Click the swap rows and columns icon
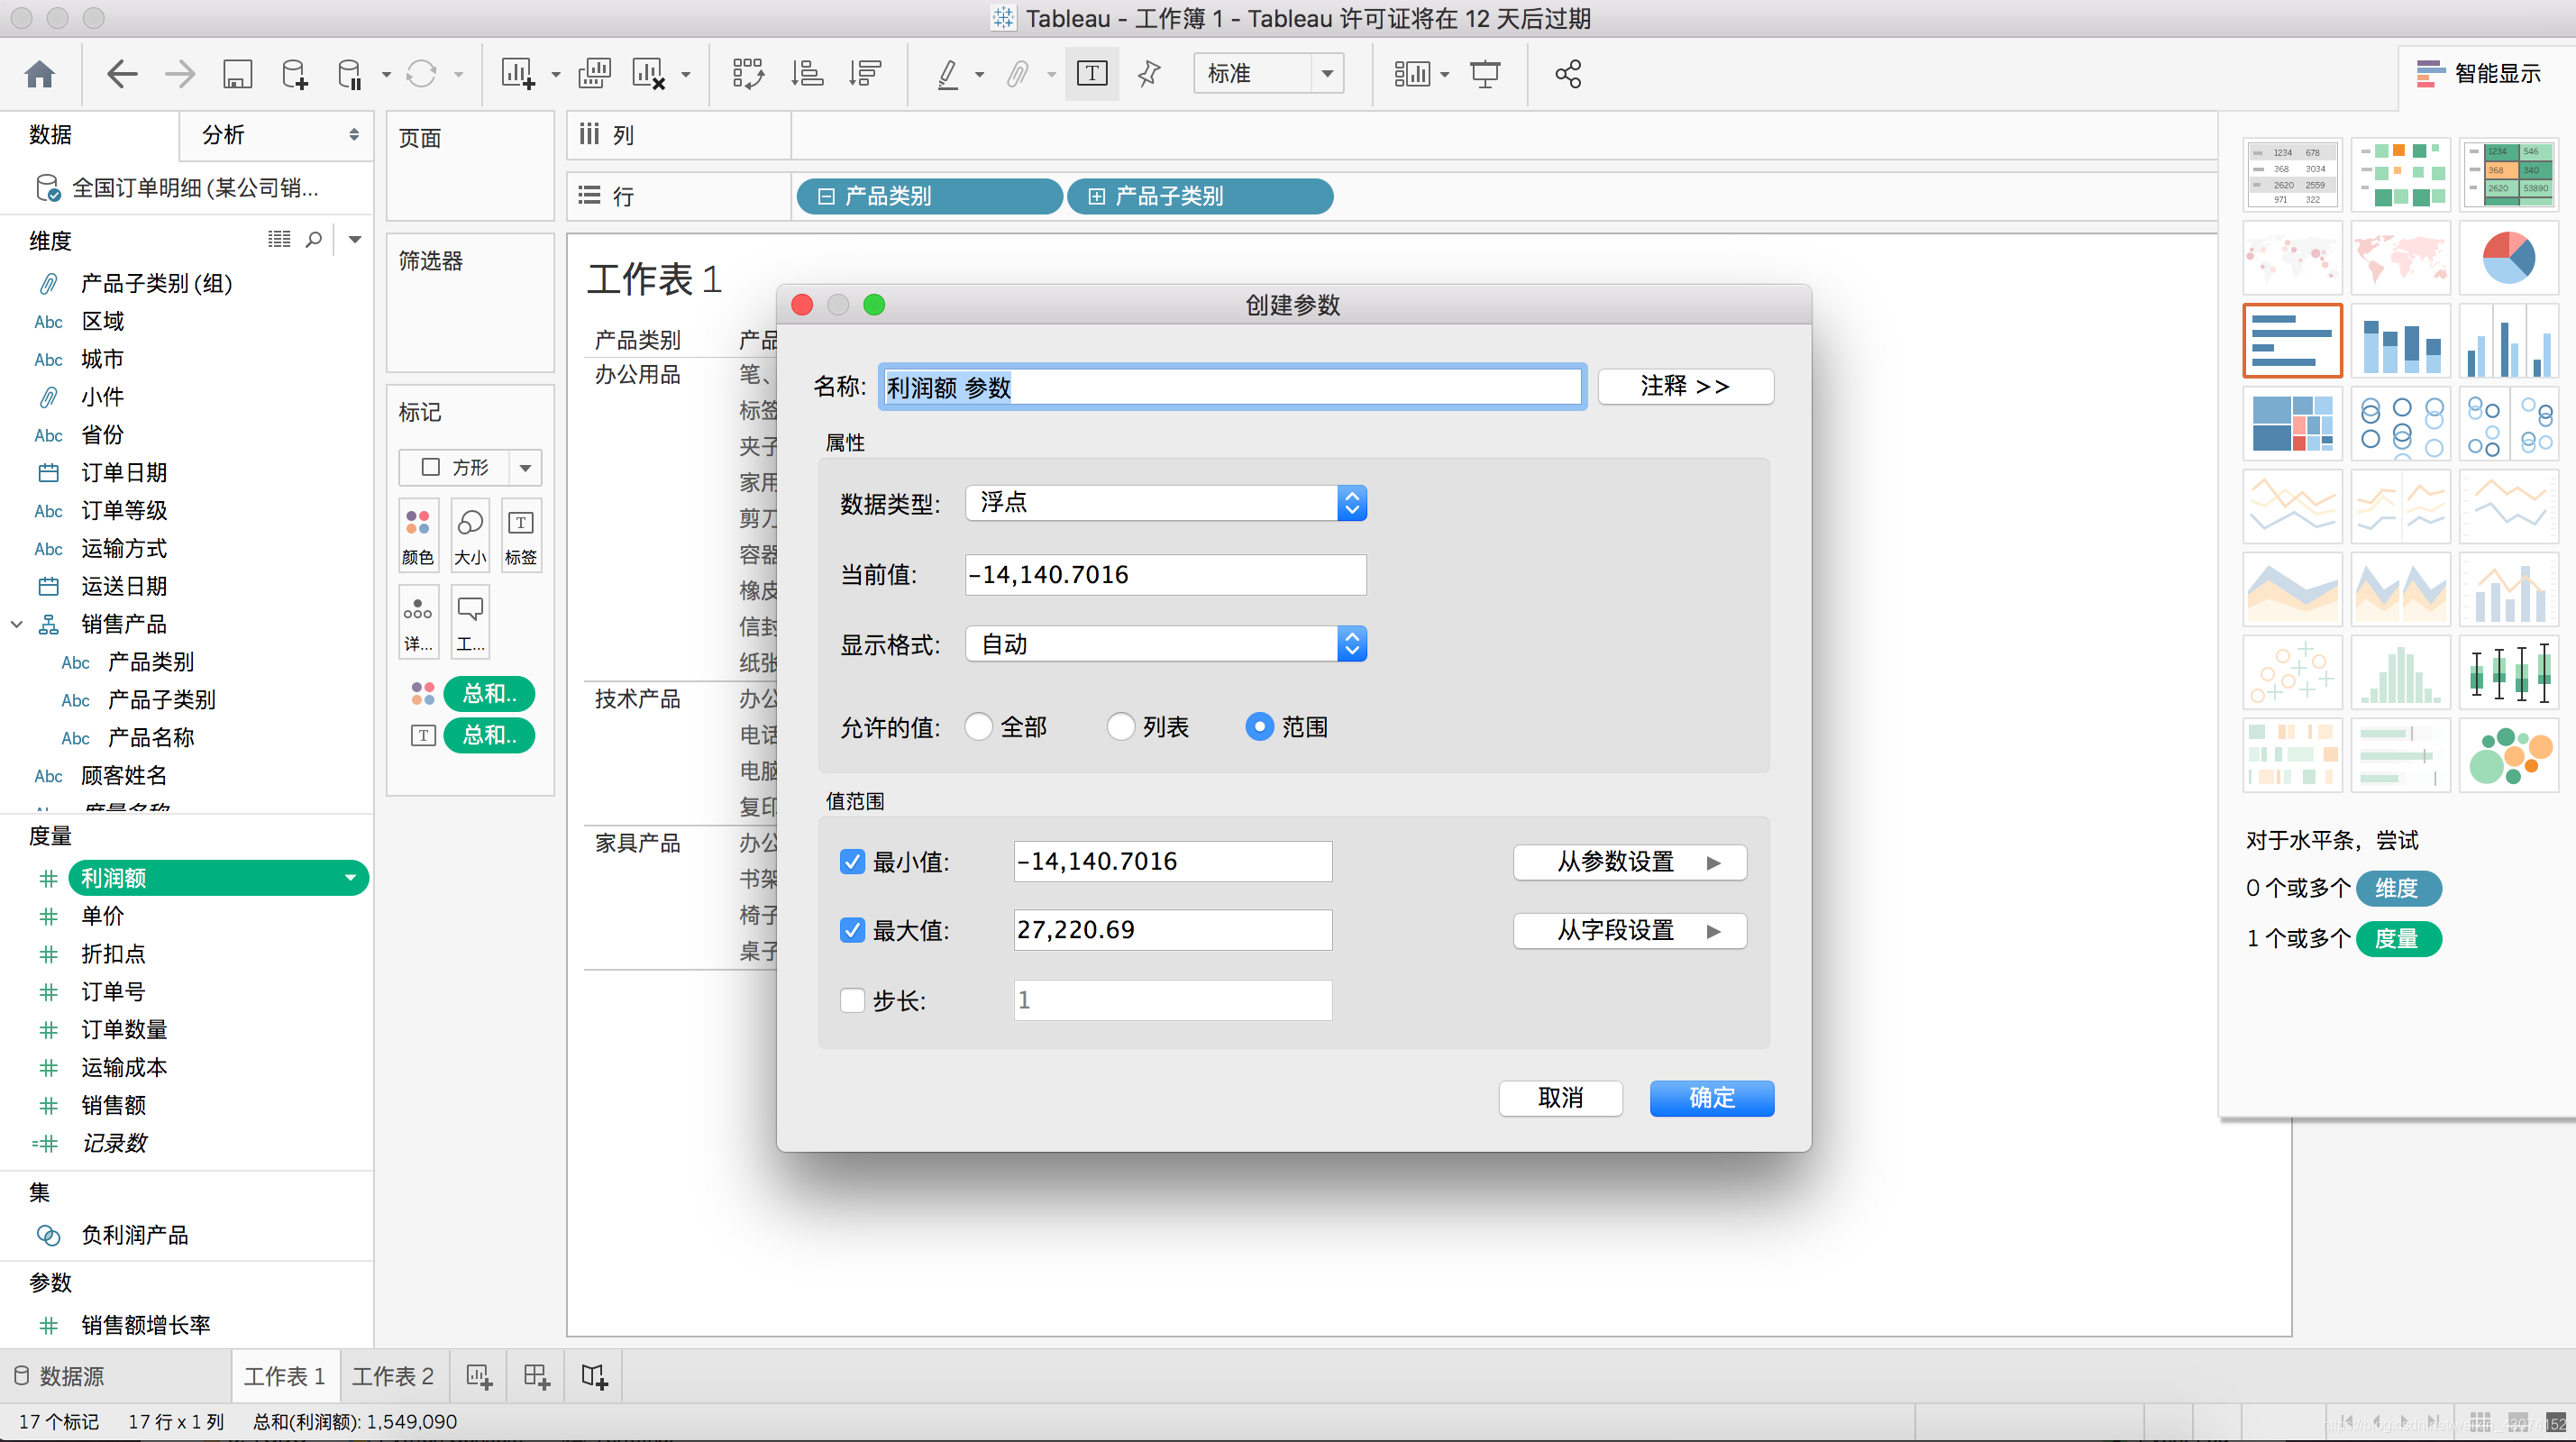The width and height of the screenshot is (2576, 1442). coord(748,74)
